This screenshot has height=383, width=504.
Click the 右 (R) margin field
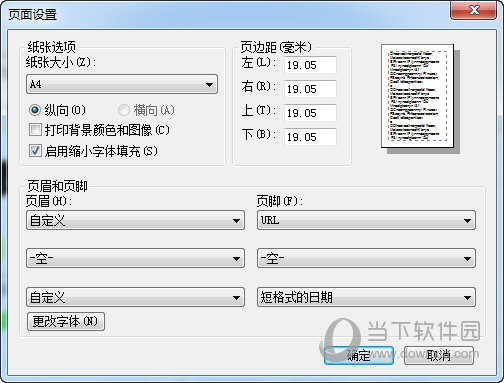pos(310,89)
